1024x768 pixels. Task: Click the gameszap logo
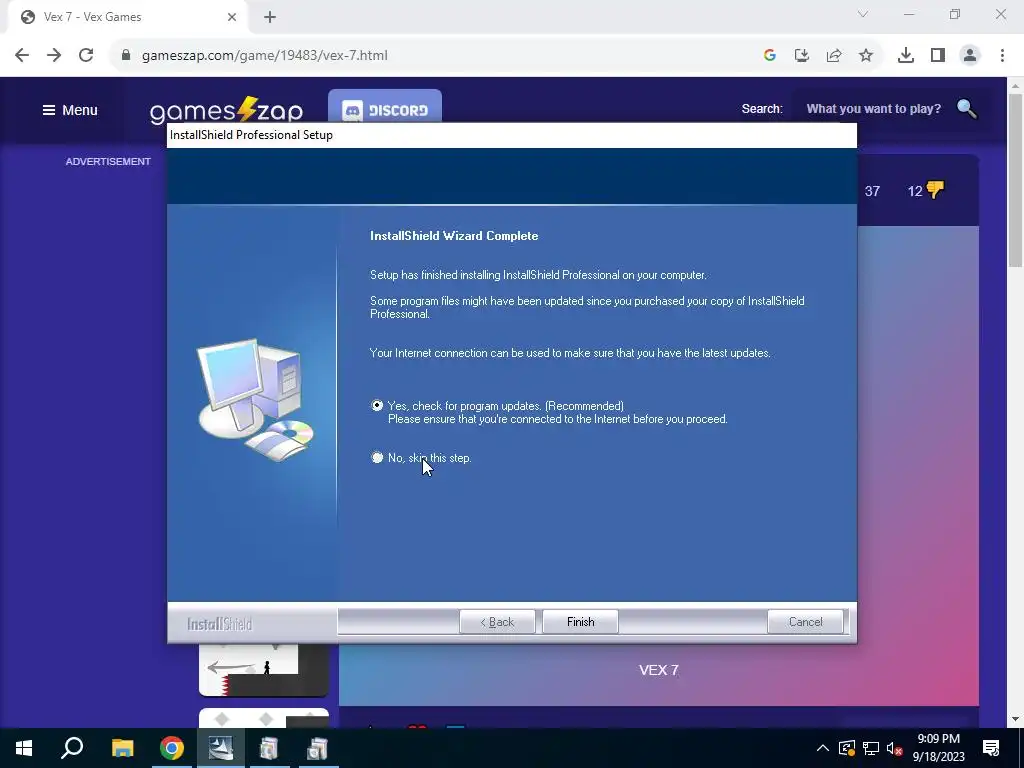tap(226, 110)
